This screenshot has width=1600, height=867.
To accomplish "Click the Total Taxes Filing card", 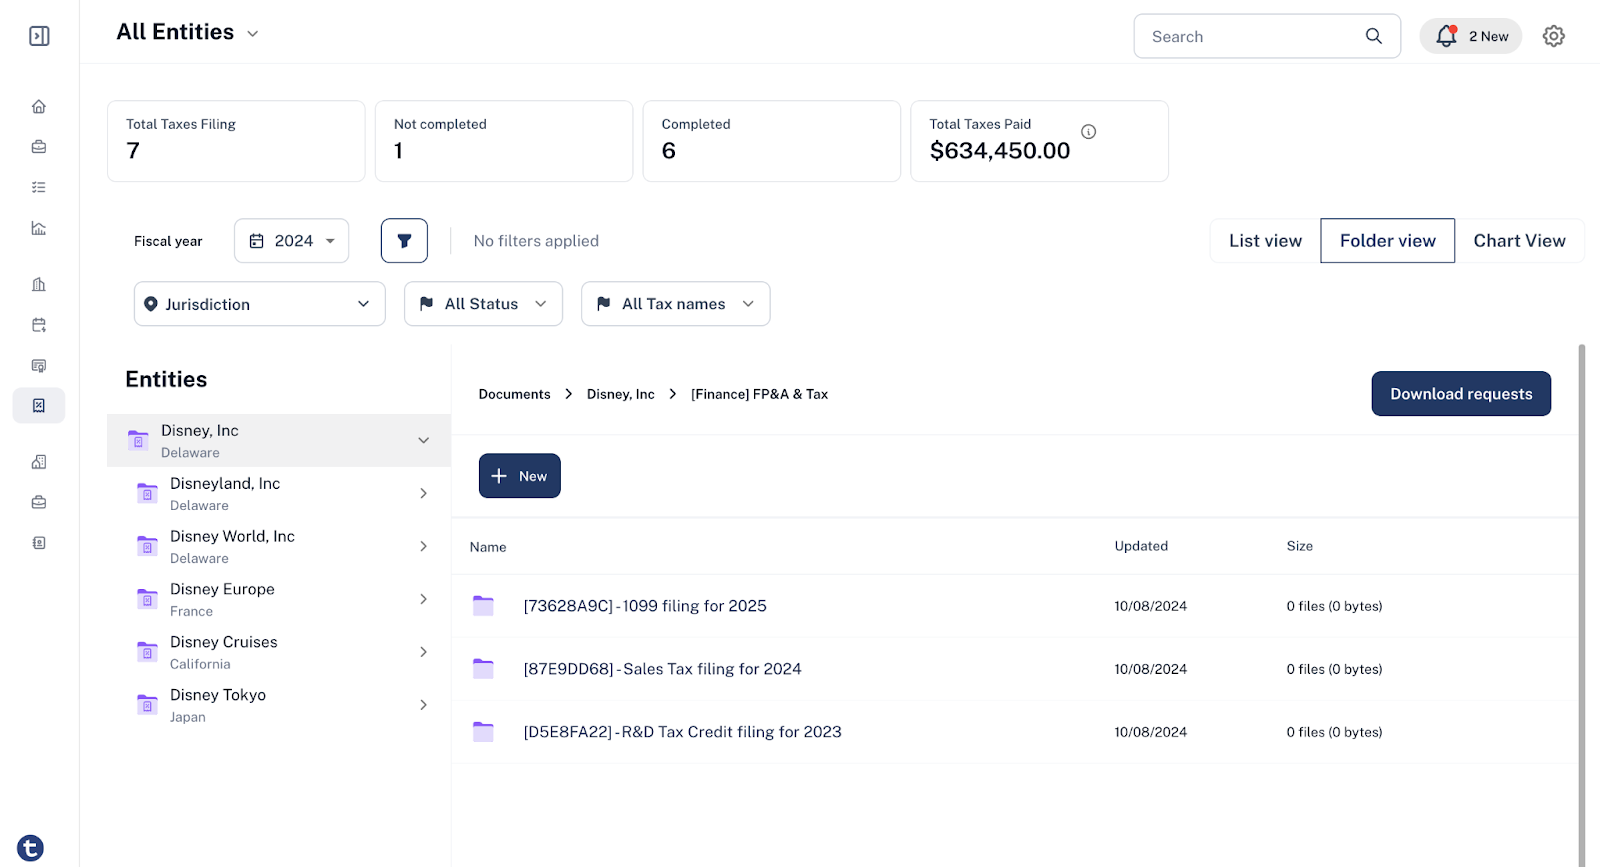I will [x=236, y=141].
